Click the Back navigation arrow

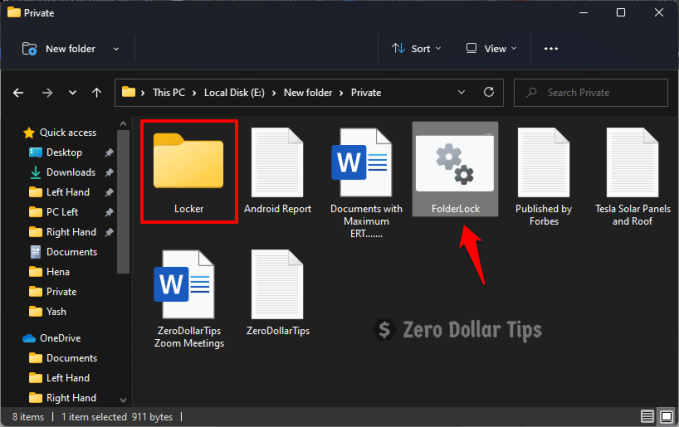tap(18, 93)
